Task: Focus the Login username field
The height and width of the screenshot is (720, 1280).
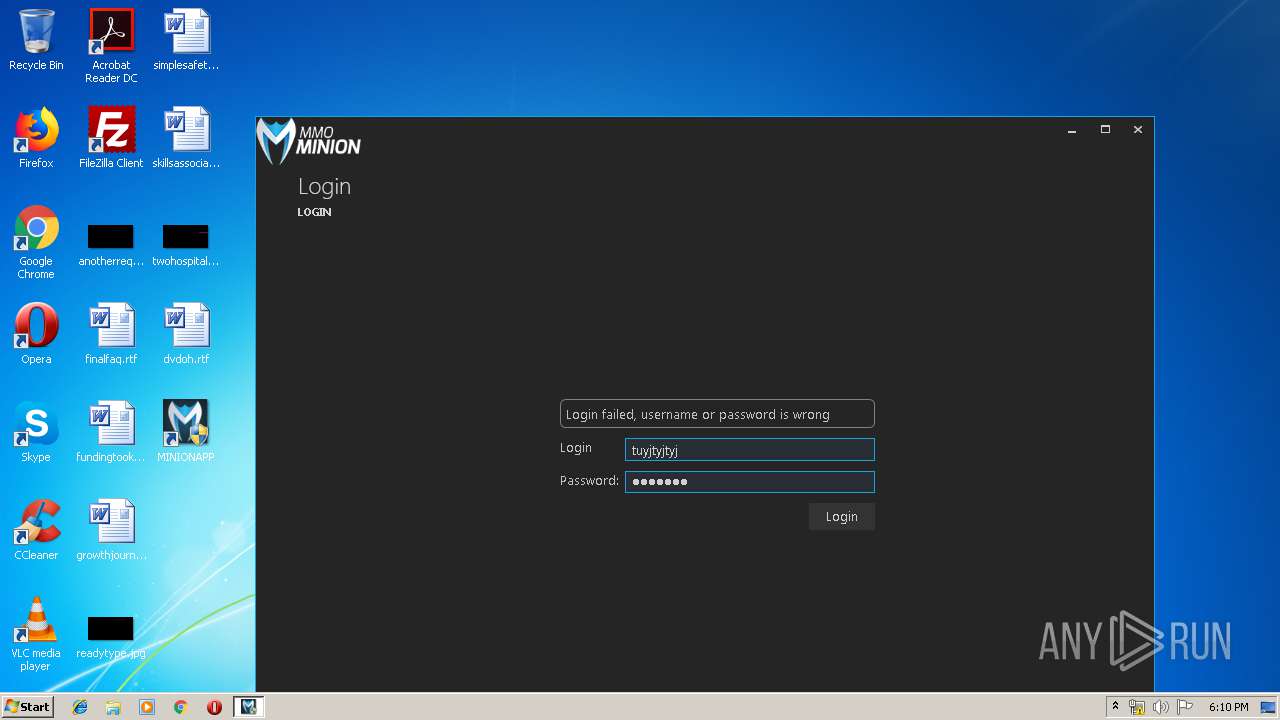Action: click(750, 450)
